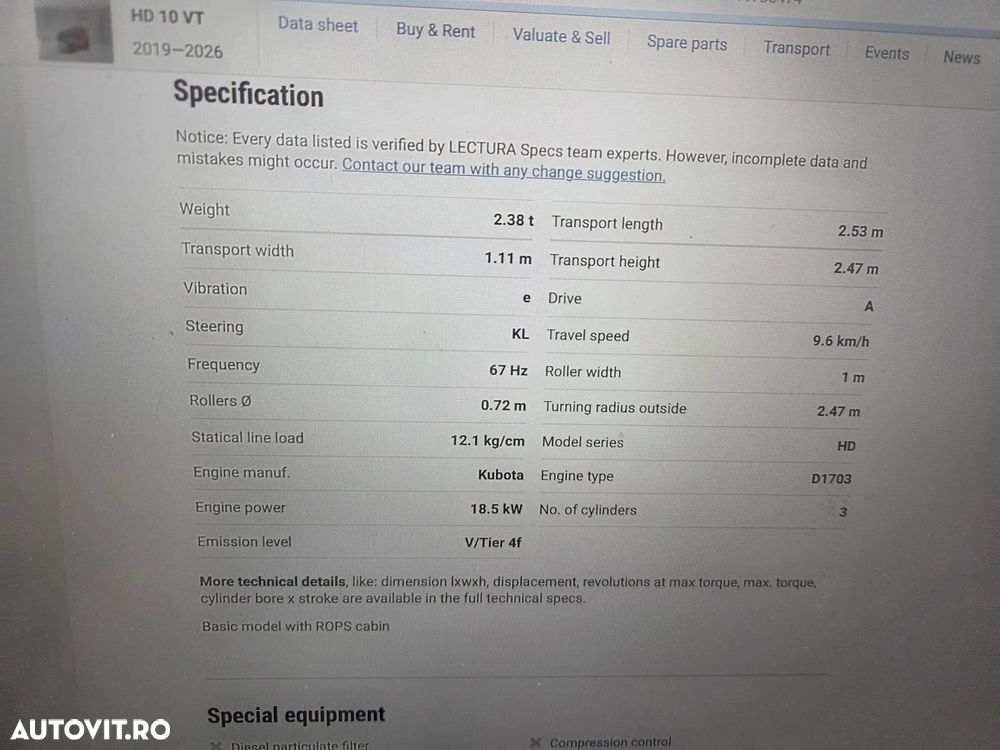Screen dimensions: 1000x750
Task: Click the Kubota engine manufacturer value
Action: [x=501, y=475]
